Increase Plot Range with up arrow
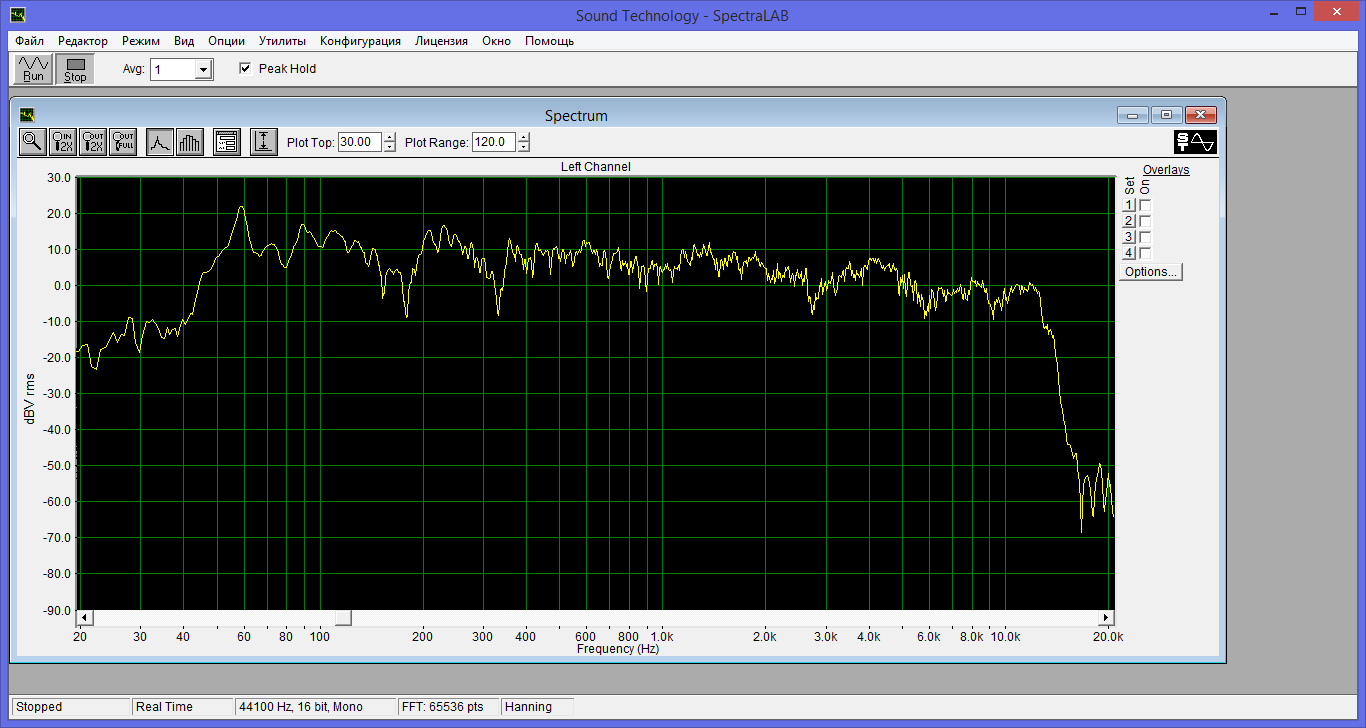Viewport: 1366px width, 728px height. [x=524, y=138]
